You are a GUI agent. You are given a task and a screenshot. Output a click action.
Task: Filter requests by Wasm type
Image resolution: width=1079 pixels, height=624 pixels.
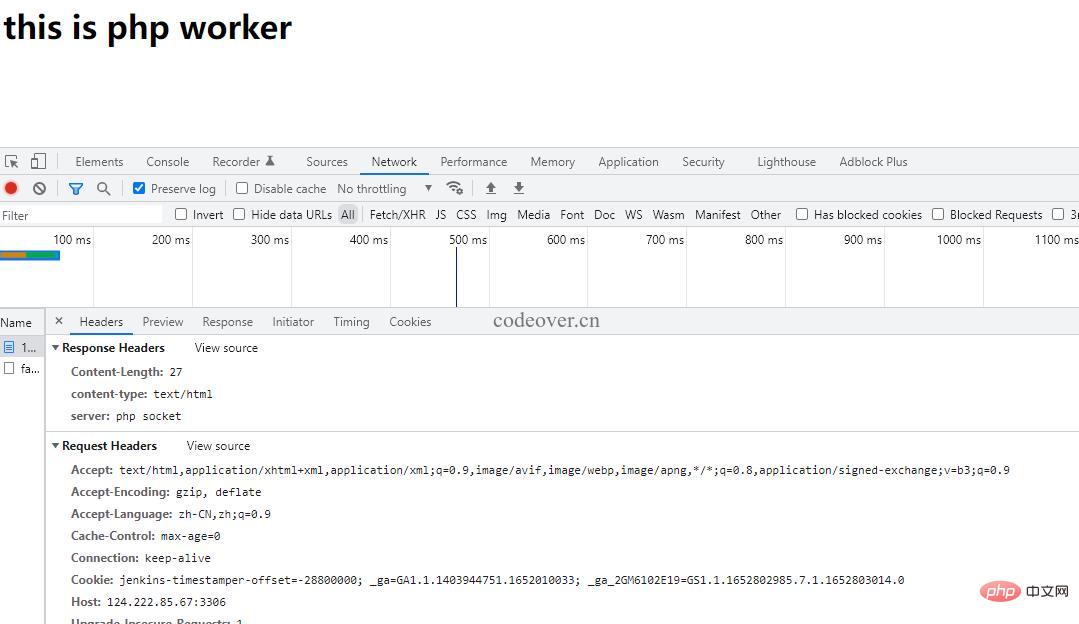(x=668, y=215)
